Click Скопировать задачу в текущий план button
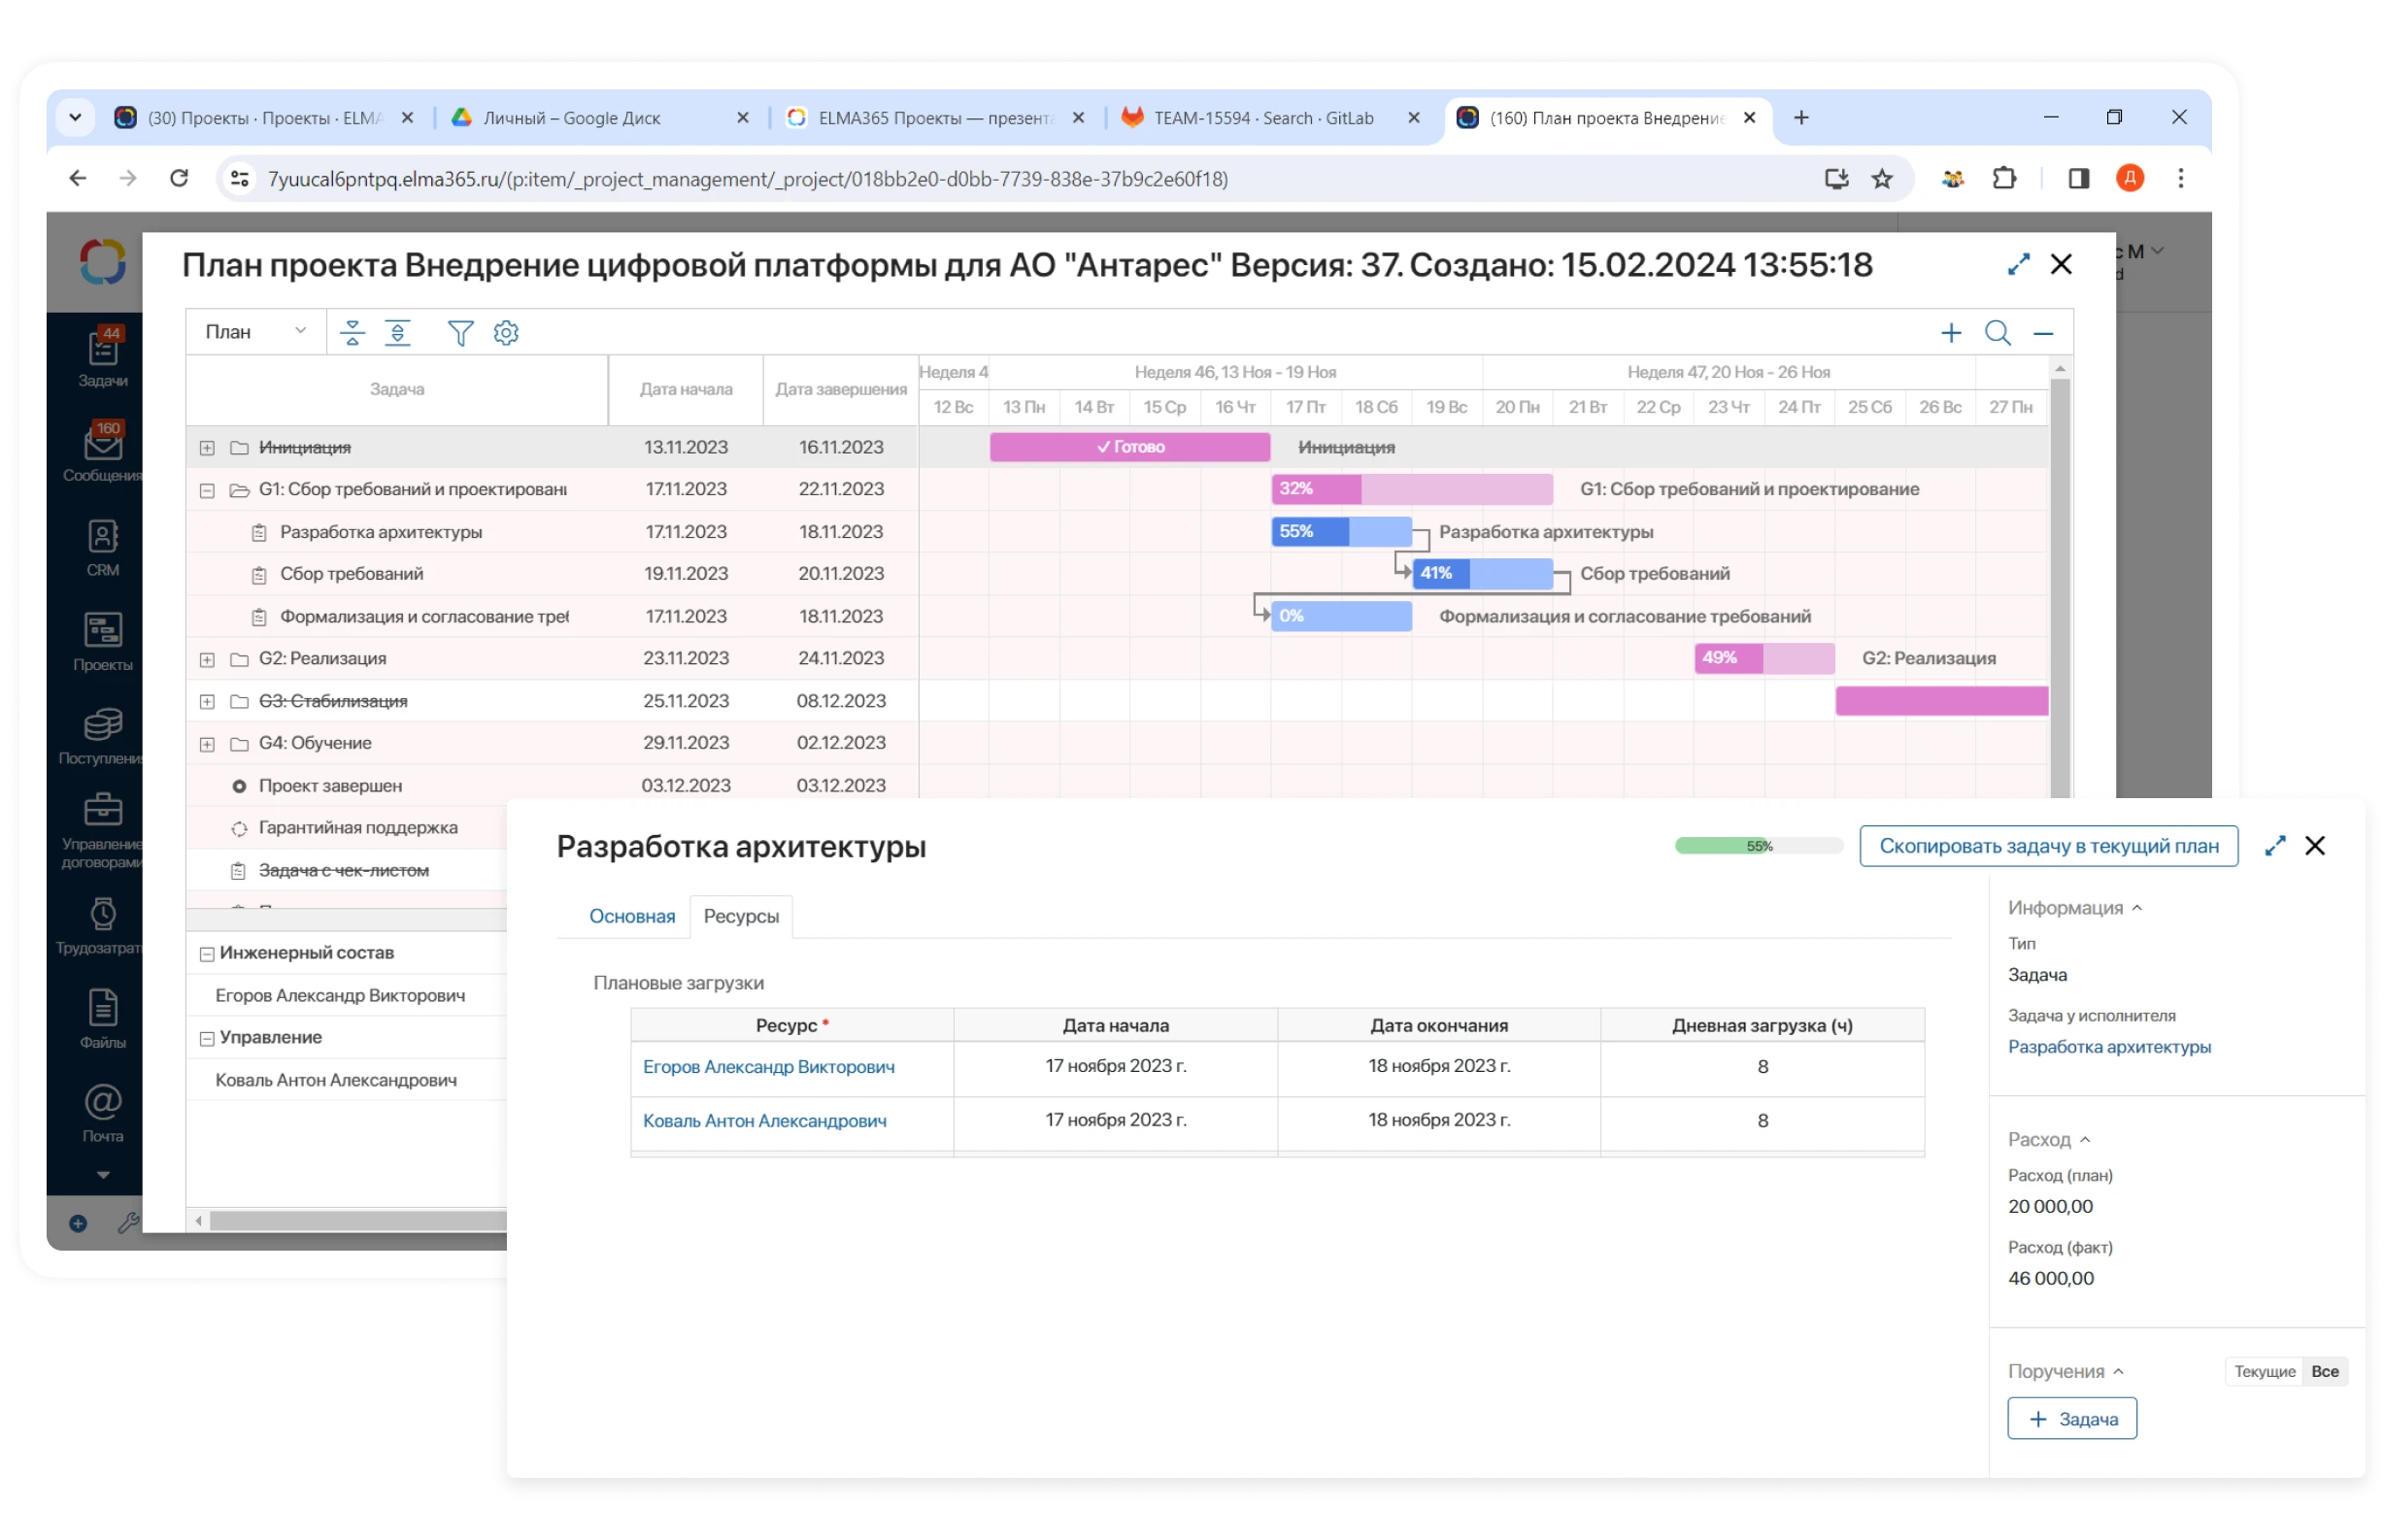This screenshot has width=2385, height=1540. click(x=2048, y=846)
